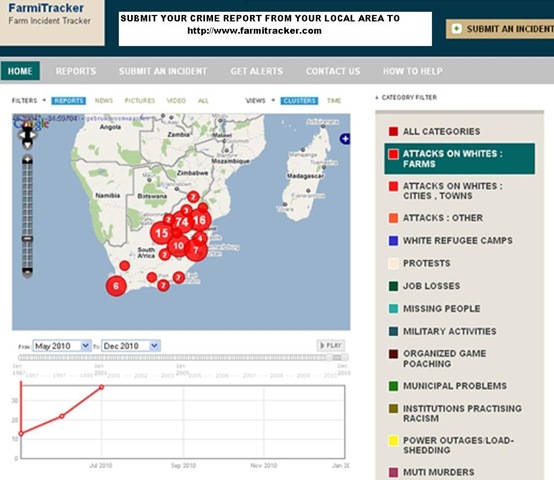The width and height of the screenshot is (554, 480).
Task: Open the From date dropdown May 2010
Action: (62, 346)
